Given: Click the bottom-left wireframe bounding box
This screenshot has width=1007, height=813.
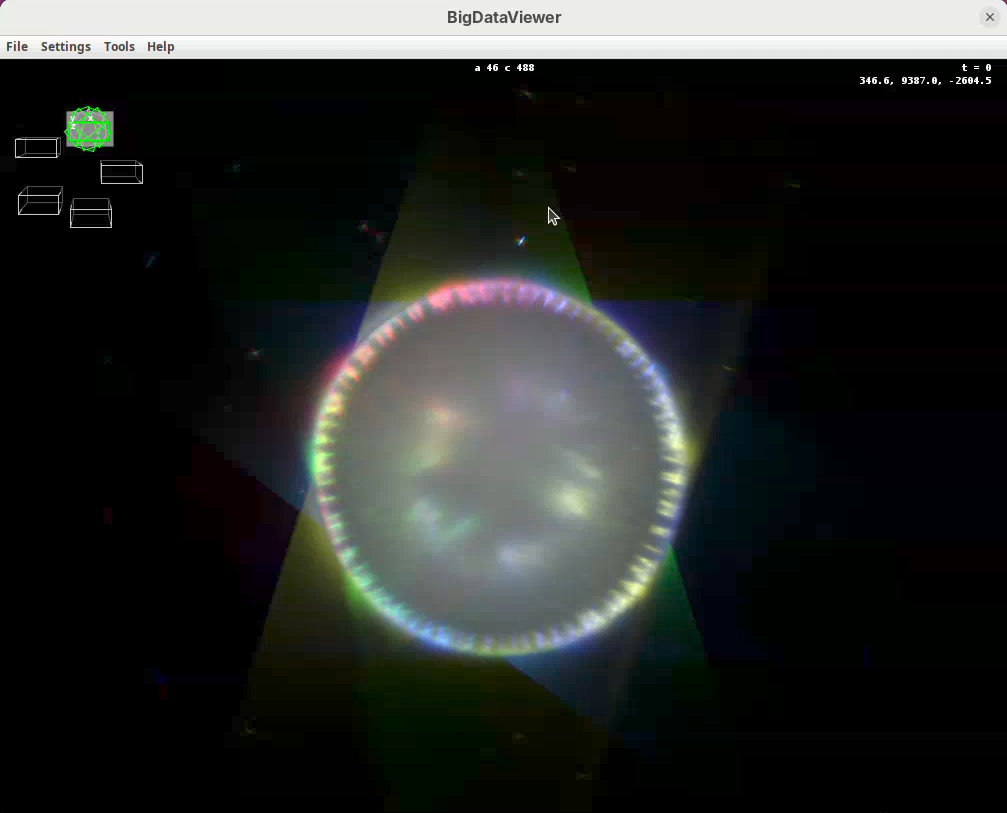Looking at the screenshot, I should pos(40,201).
